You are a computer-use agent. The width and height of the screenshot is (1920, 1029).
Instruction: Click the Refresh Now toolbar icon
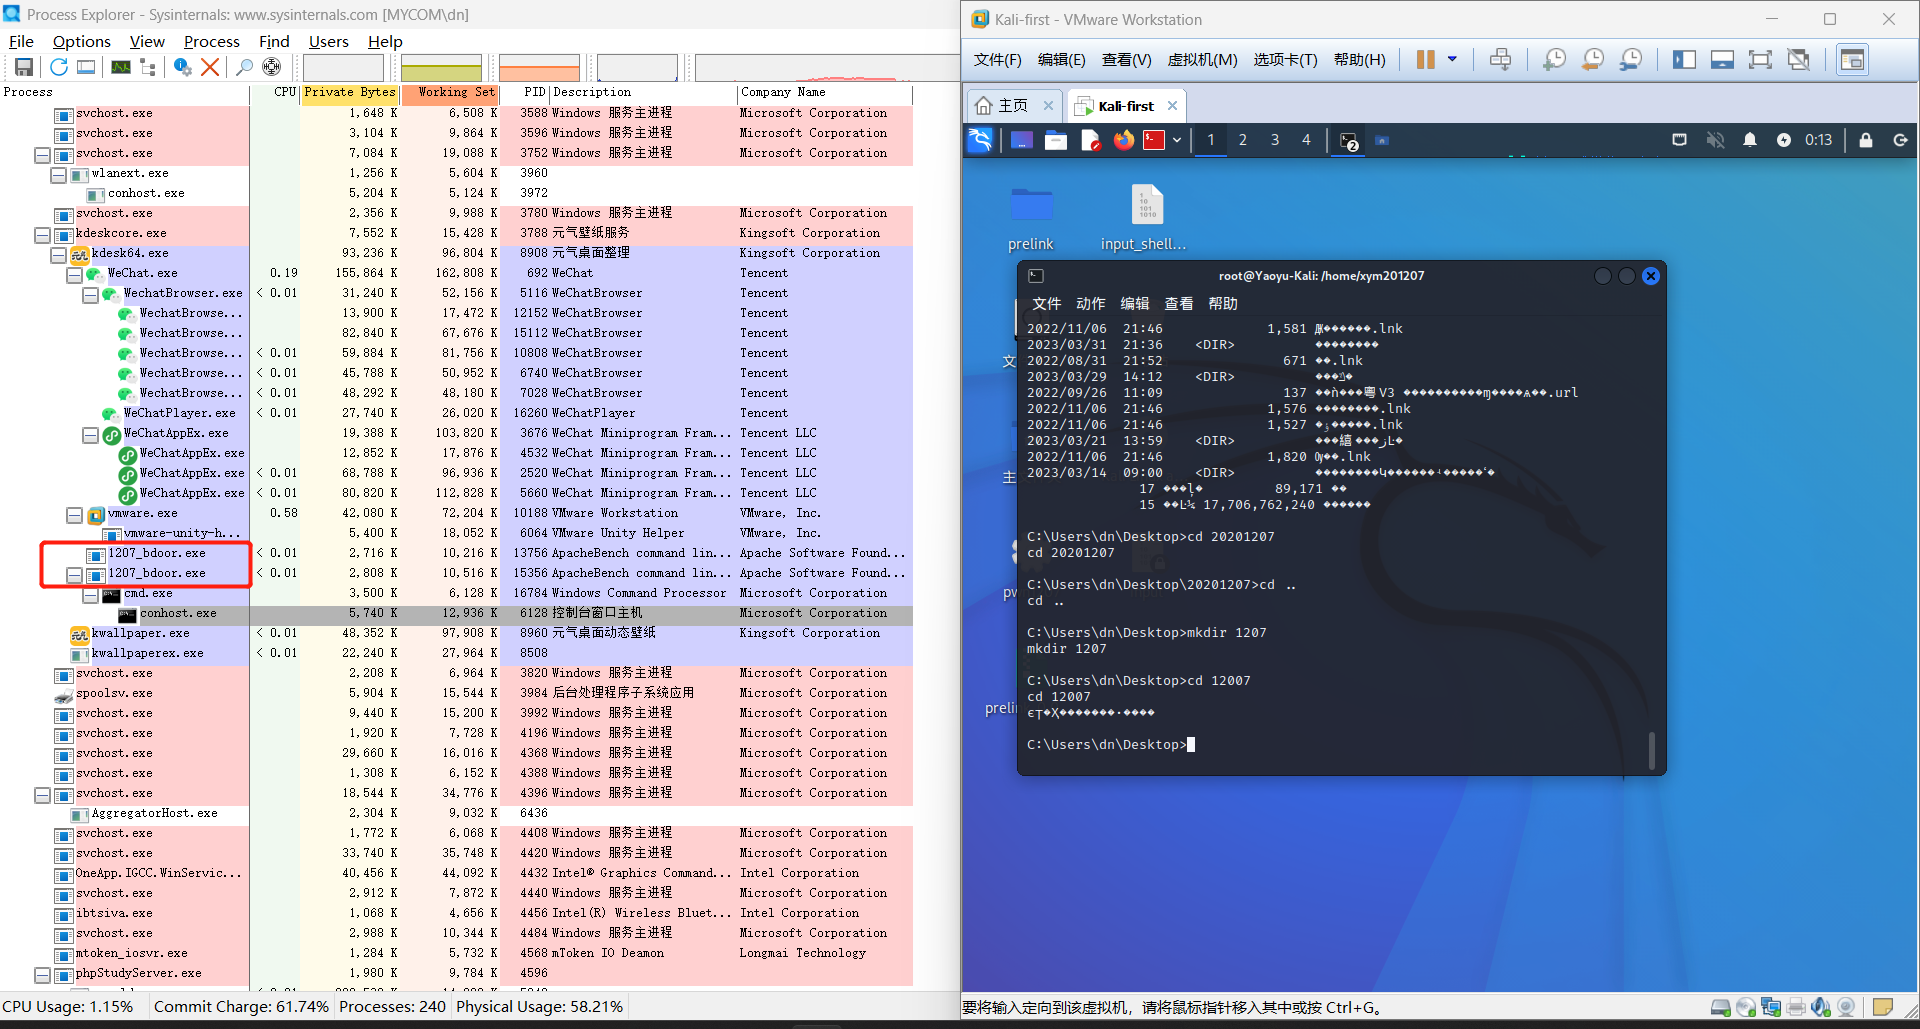click(x=59, y=67)
